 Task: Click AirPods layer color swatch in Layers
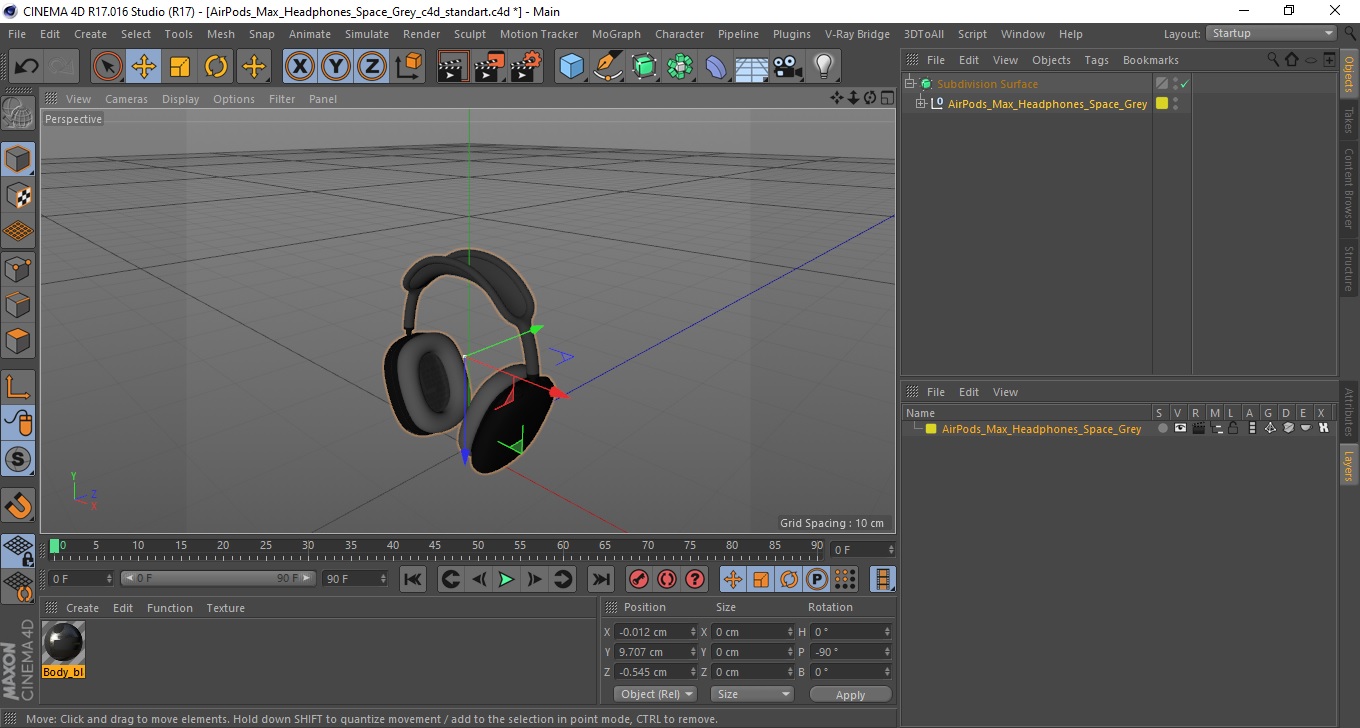coord(931,429)
